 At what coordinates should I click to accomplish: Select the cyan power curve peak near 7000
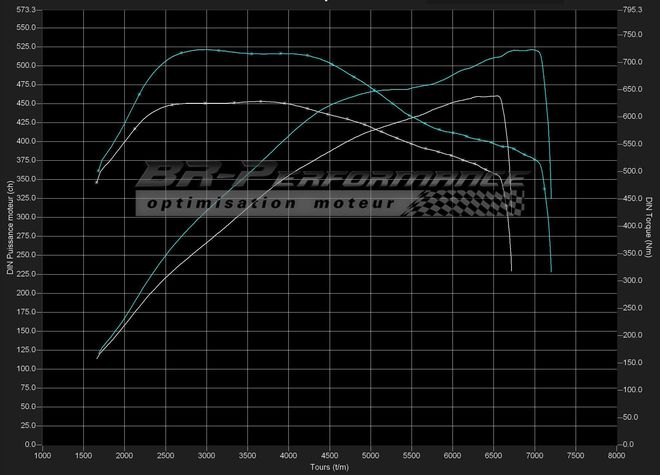coord(530,50)
